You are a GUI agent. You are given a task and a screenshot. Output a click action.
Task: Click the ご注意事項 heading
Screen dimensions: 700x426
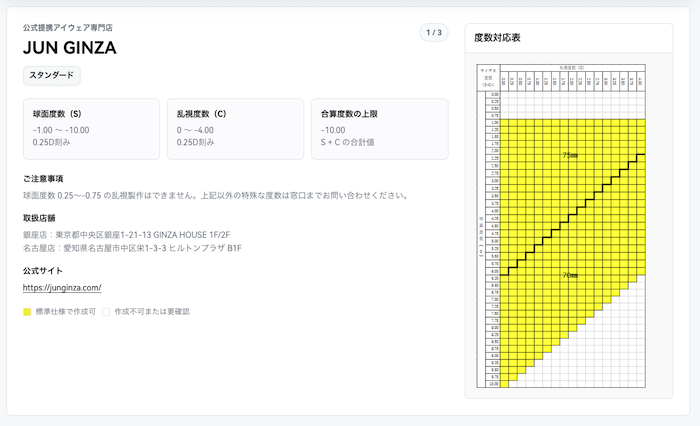click(x=43, y=179)
